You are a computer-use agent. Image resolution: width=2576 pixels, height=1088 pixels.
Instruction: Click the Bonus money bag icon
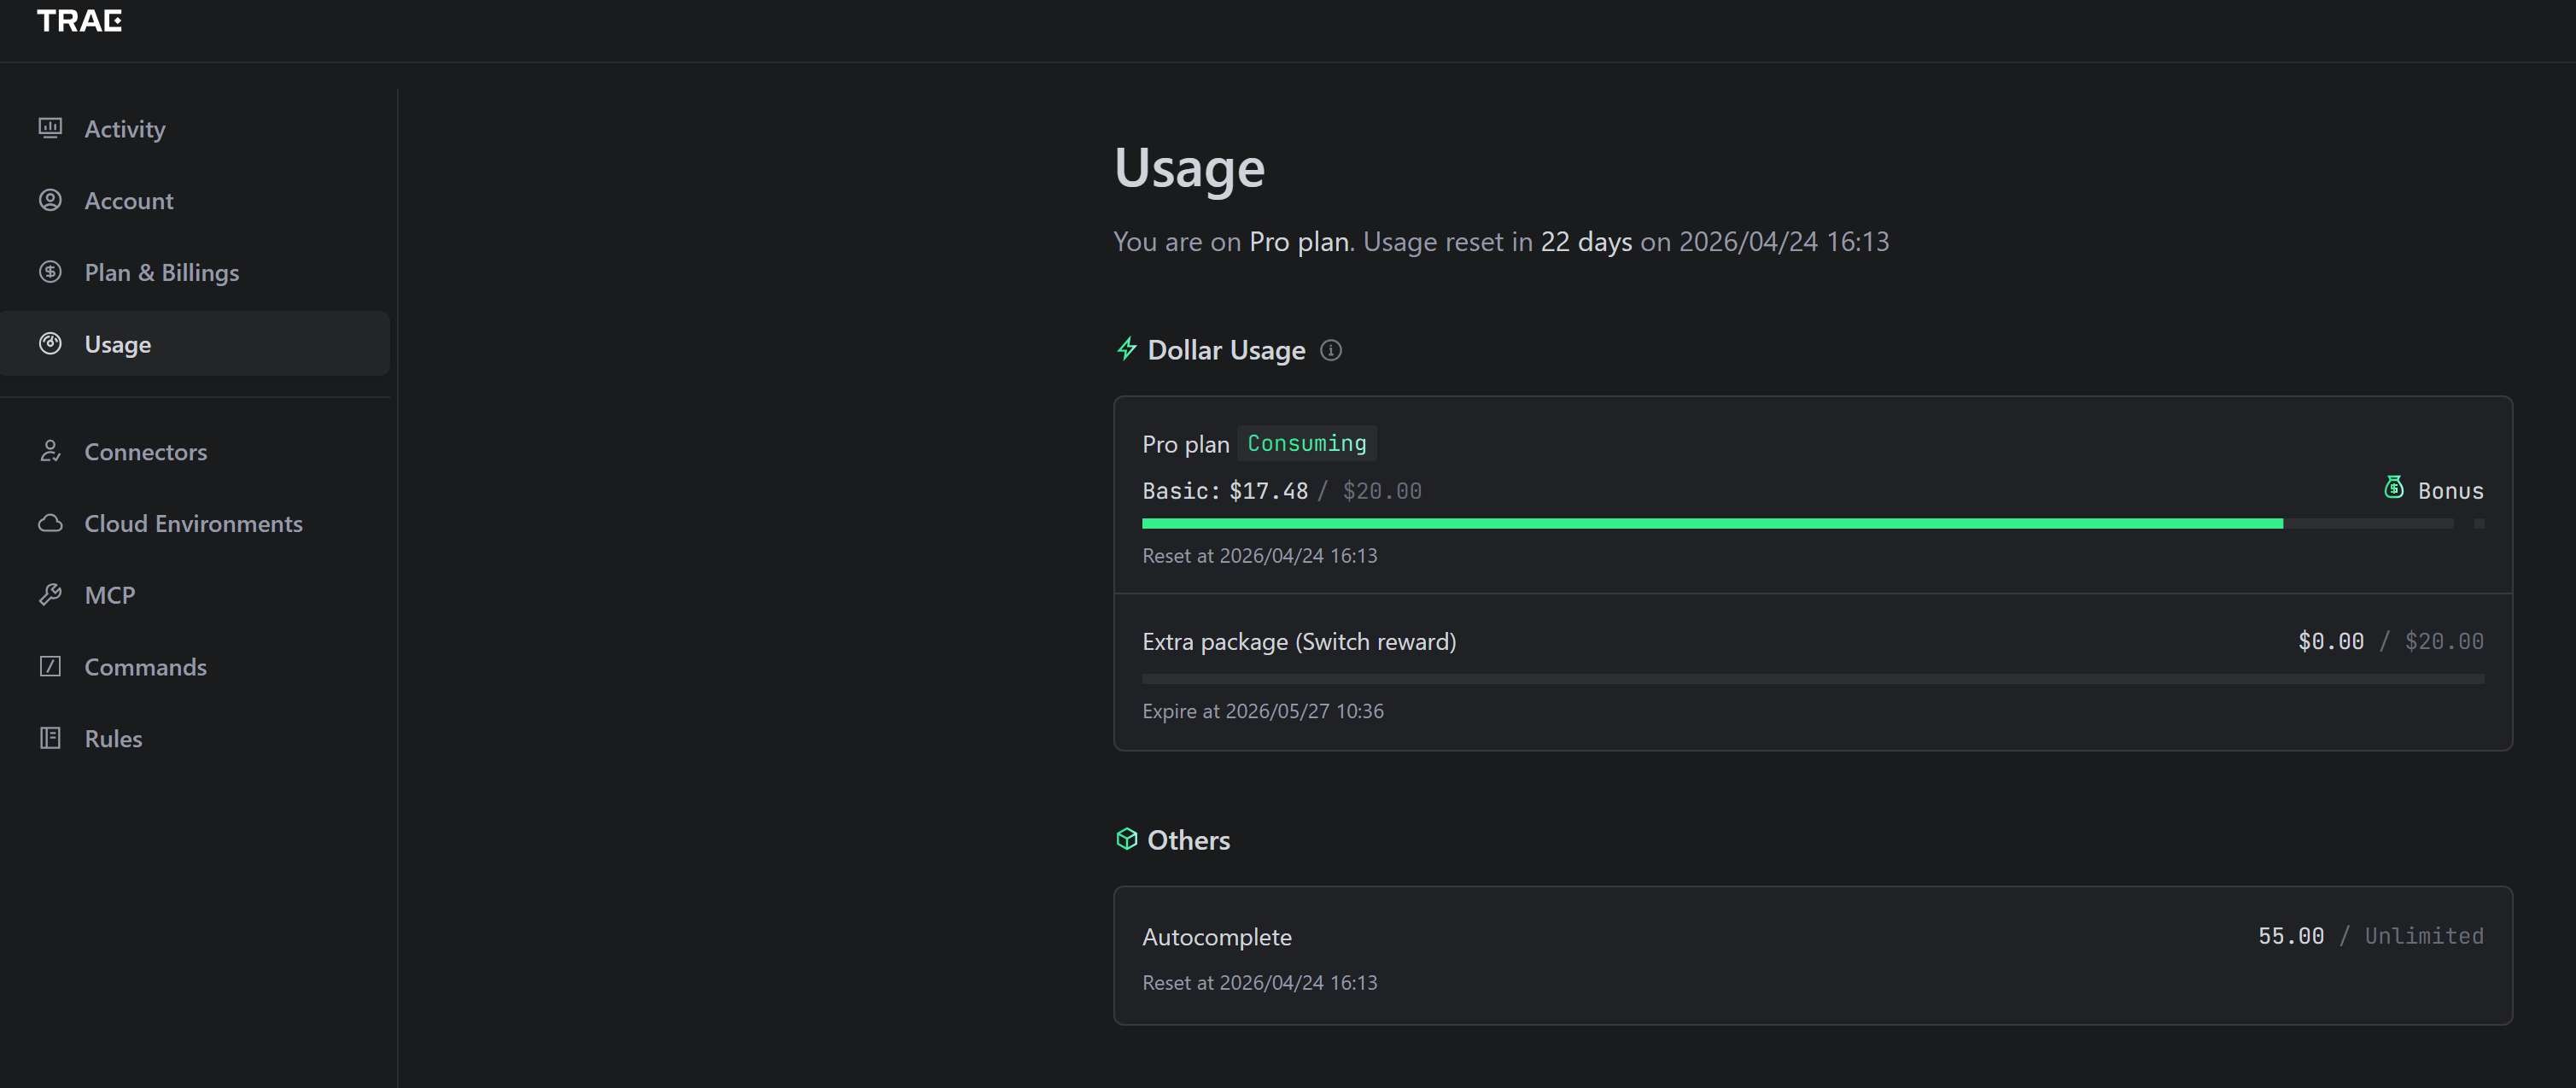coord(2394,487)
